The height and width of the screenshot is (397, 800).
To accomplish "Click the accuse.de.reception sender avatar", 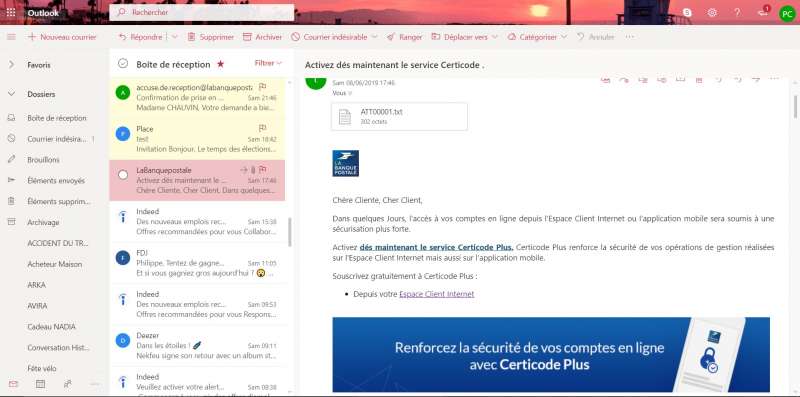I will click(x=122, y=93).
